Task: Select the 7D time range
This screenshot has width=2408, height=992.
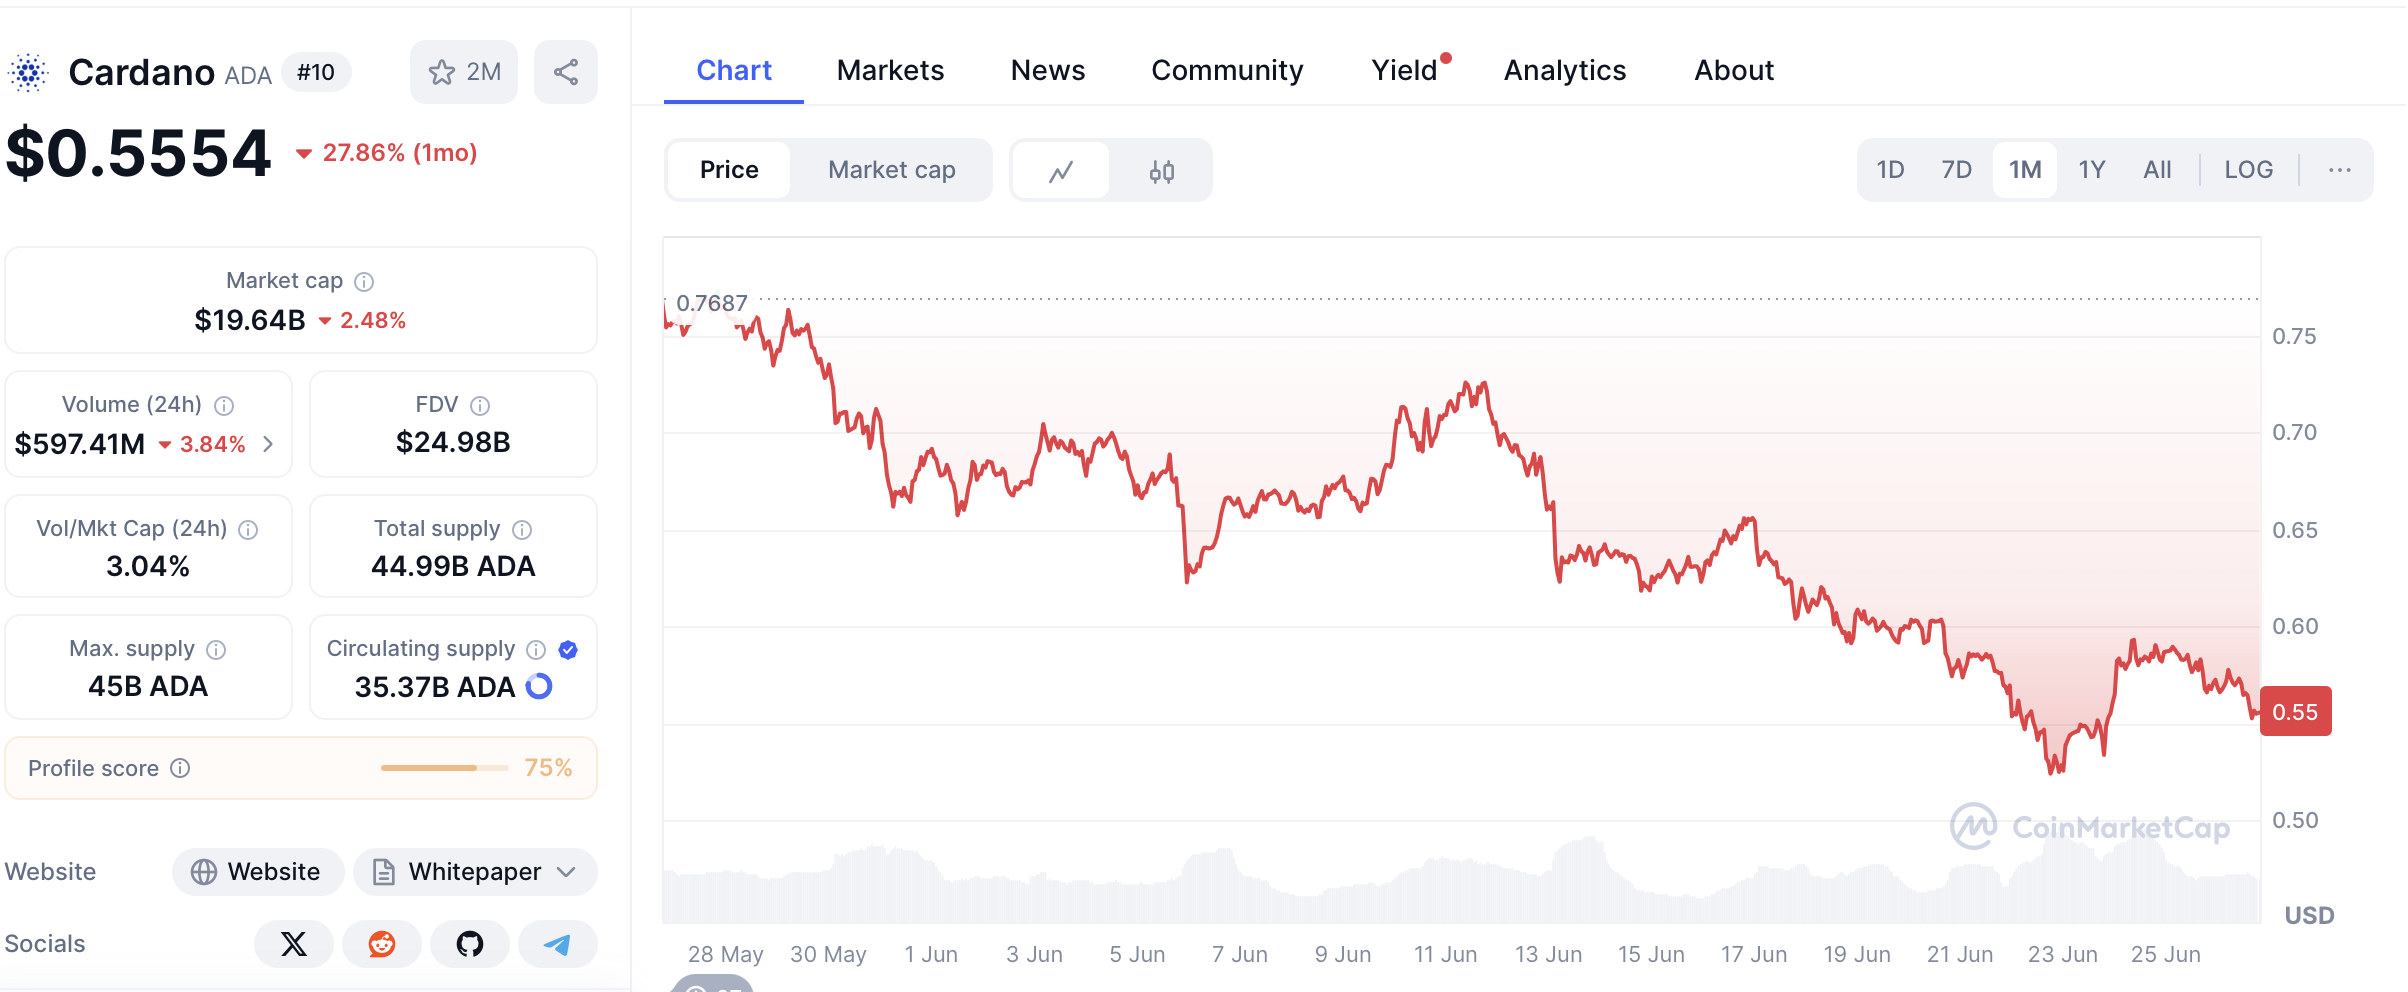Action: (x=1956, y=170)
